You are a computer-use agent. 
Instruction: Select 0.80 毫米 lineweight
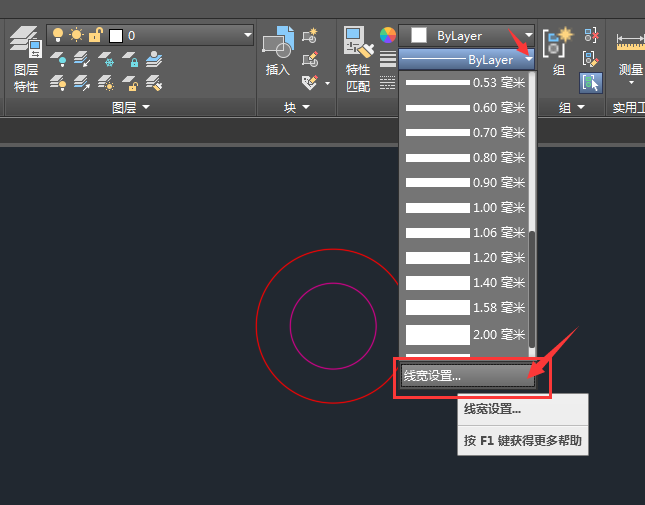[x=465, y=158]
